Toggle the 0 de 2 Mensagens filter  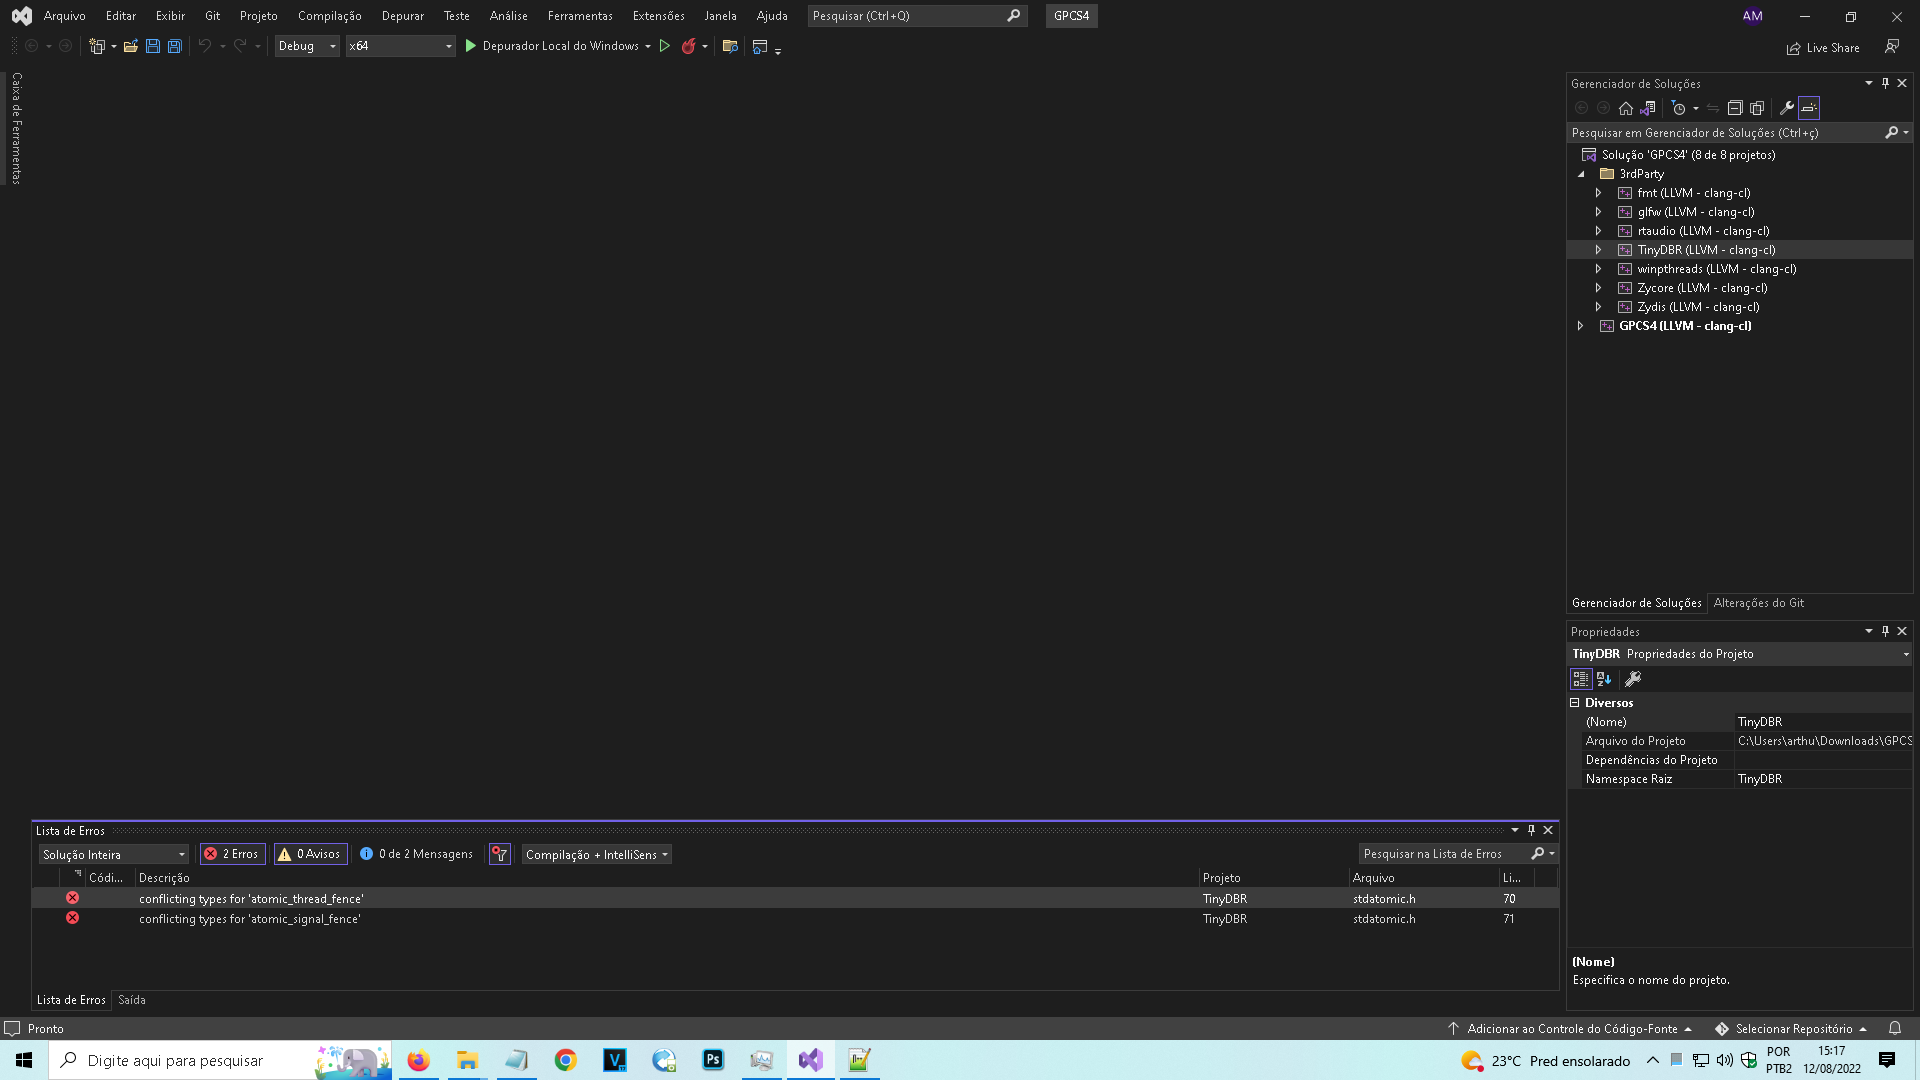click(416, 853)
